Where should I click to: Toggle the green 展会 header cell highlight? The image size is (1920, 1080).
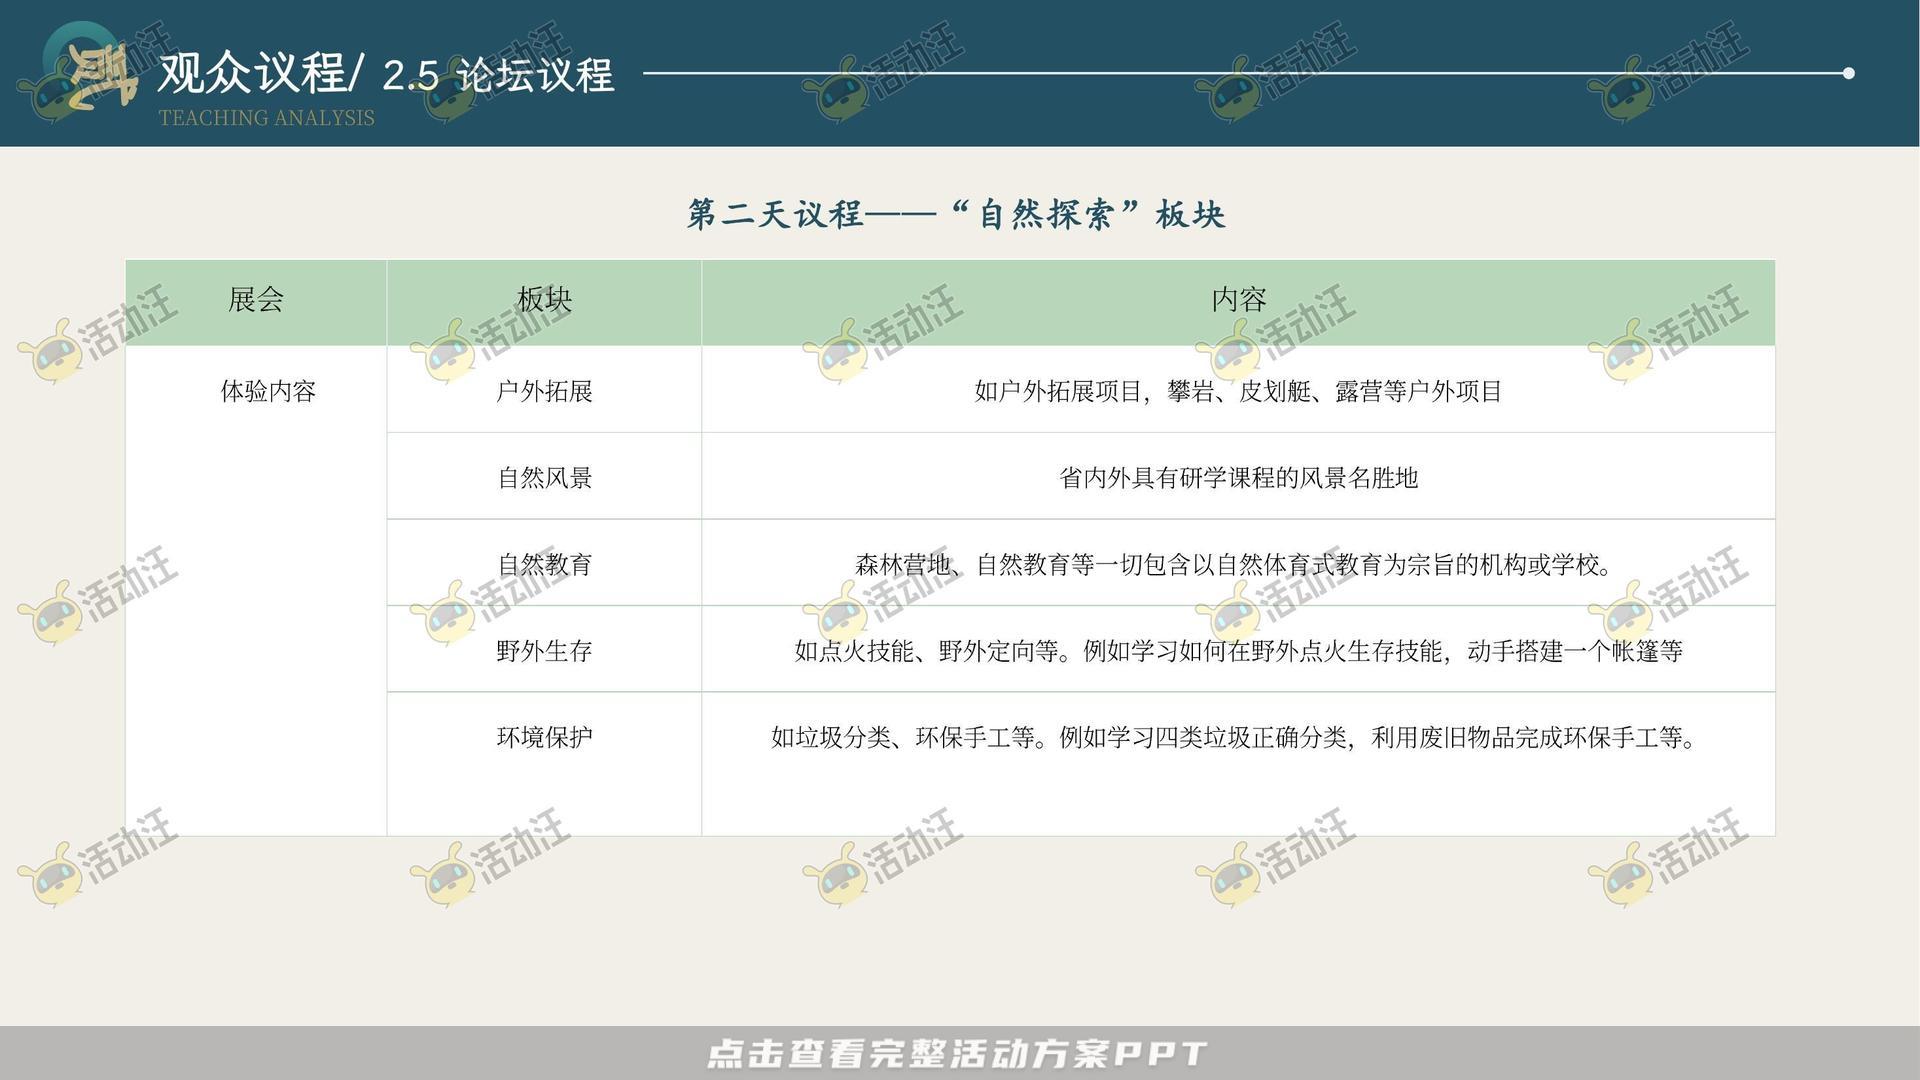[x=255, y=300]
